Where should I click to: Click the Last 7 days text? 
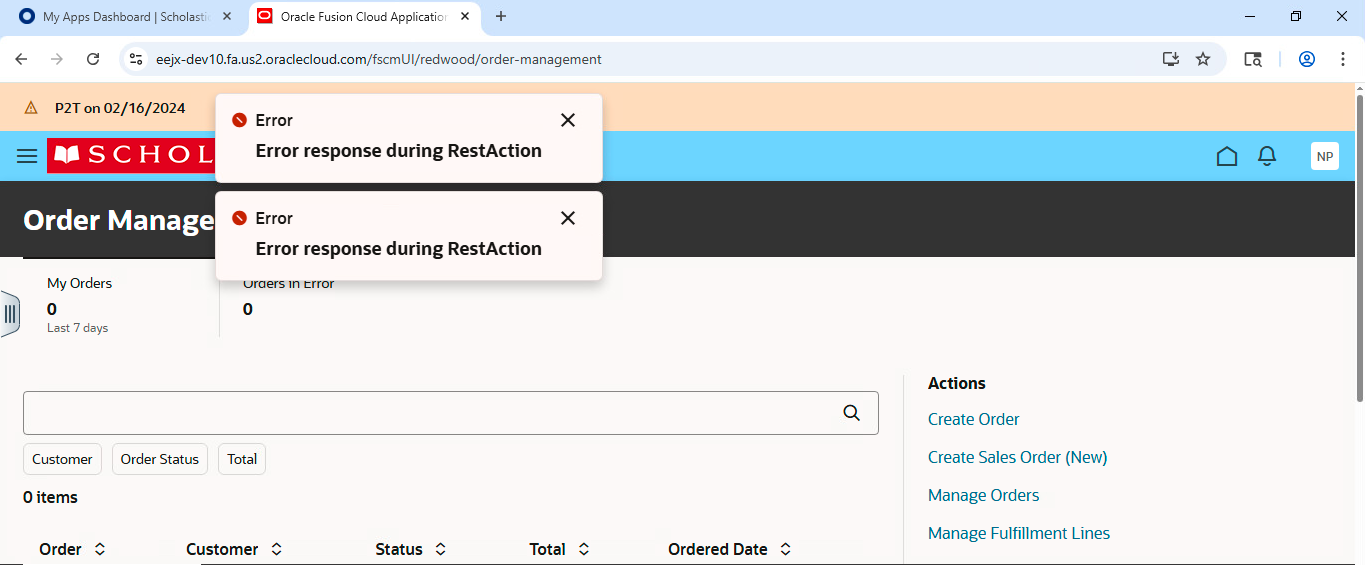click(78, 328)
